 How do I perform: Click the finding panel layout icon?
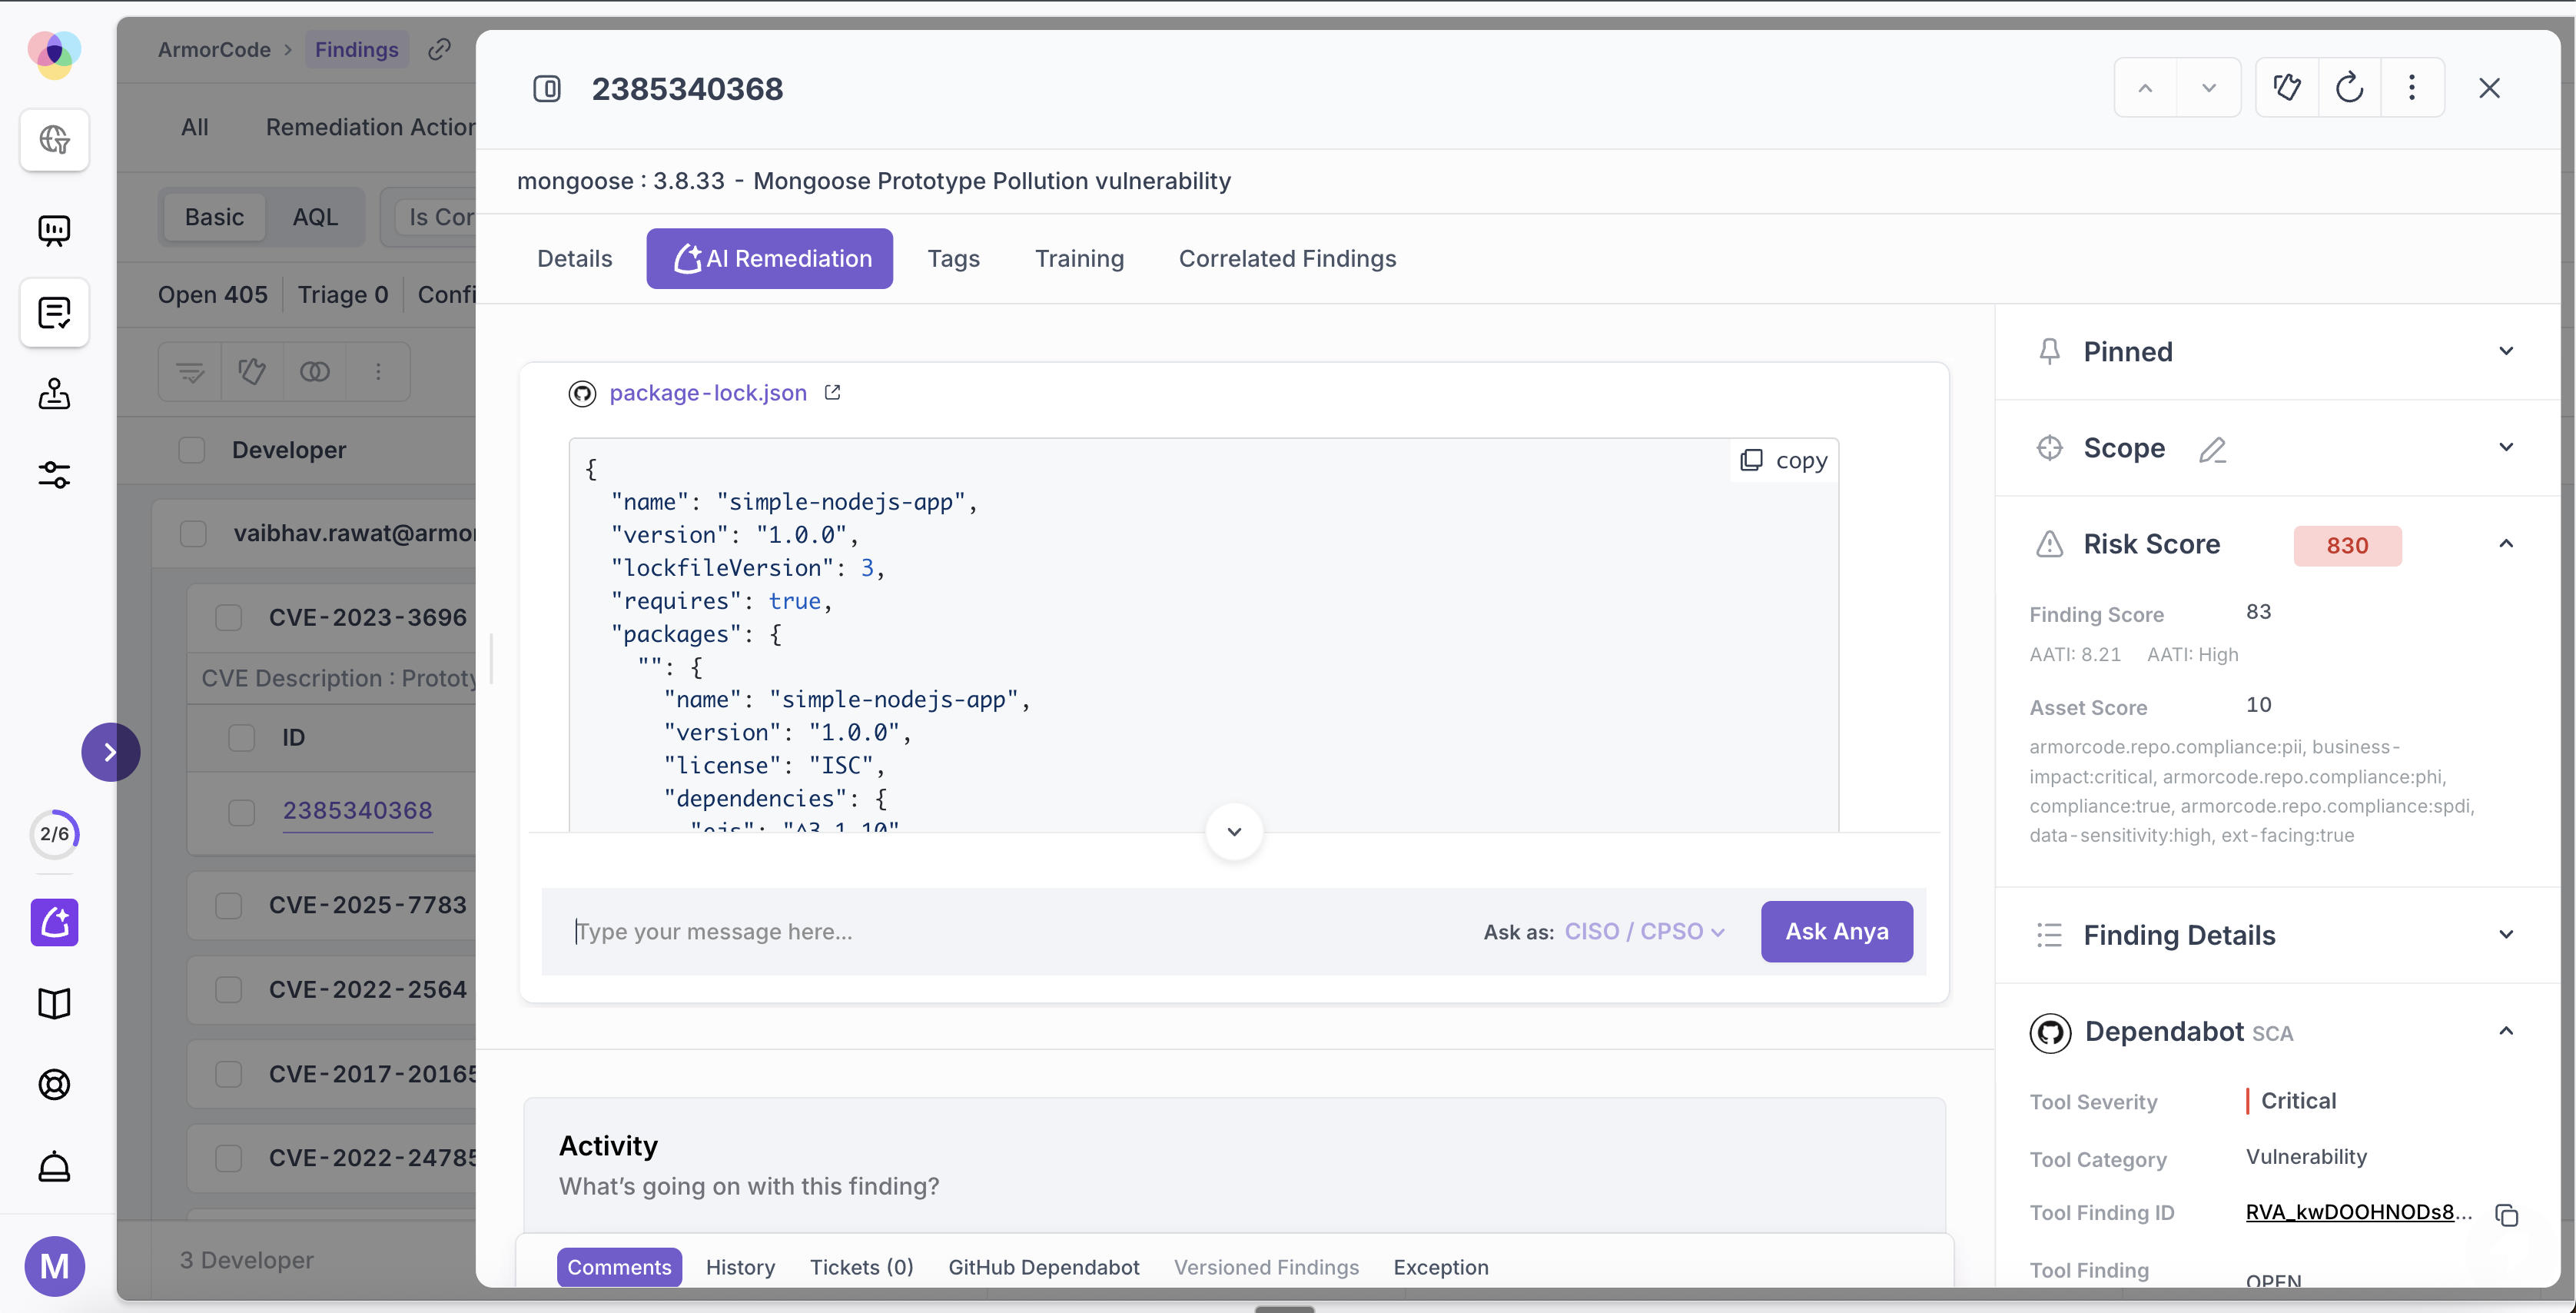click(x=547, y=89)
